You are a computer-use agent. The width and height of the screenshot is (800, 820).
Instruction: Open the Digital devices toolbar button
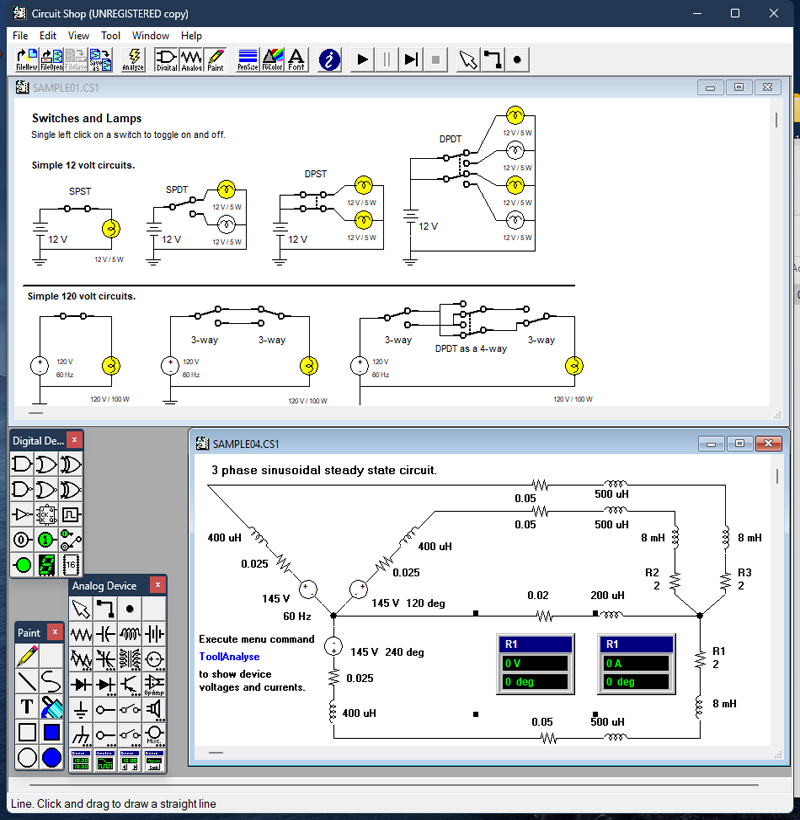[x=166, y=60]
